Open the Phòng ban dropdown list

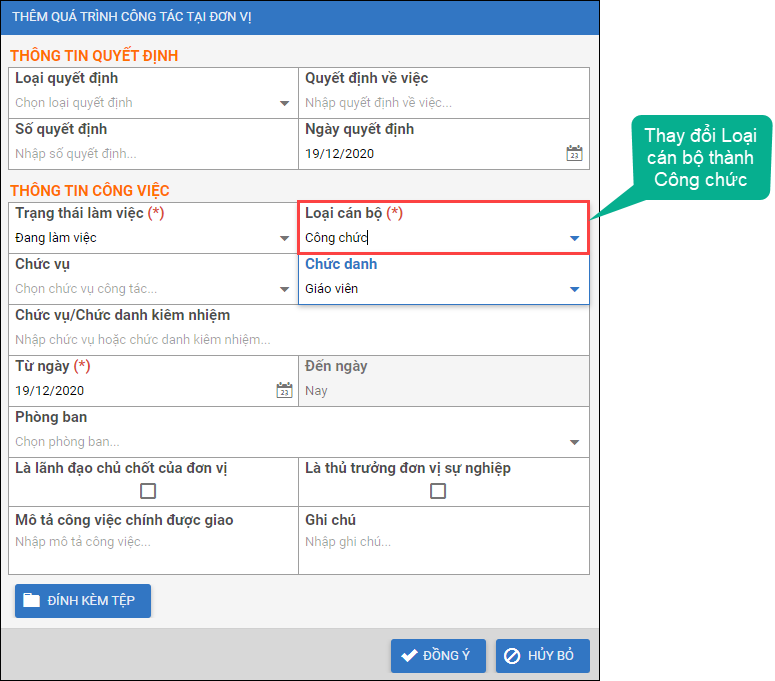574,442
